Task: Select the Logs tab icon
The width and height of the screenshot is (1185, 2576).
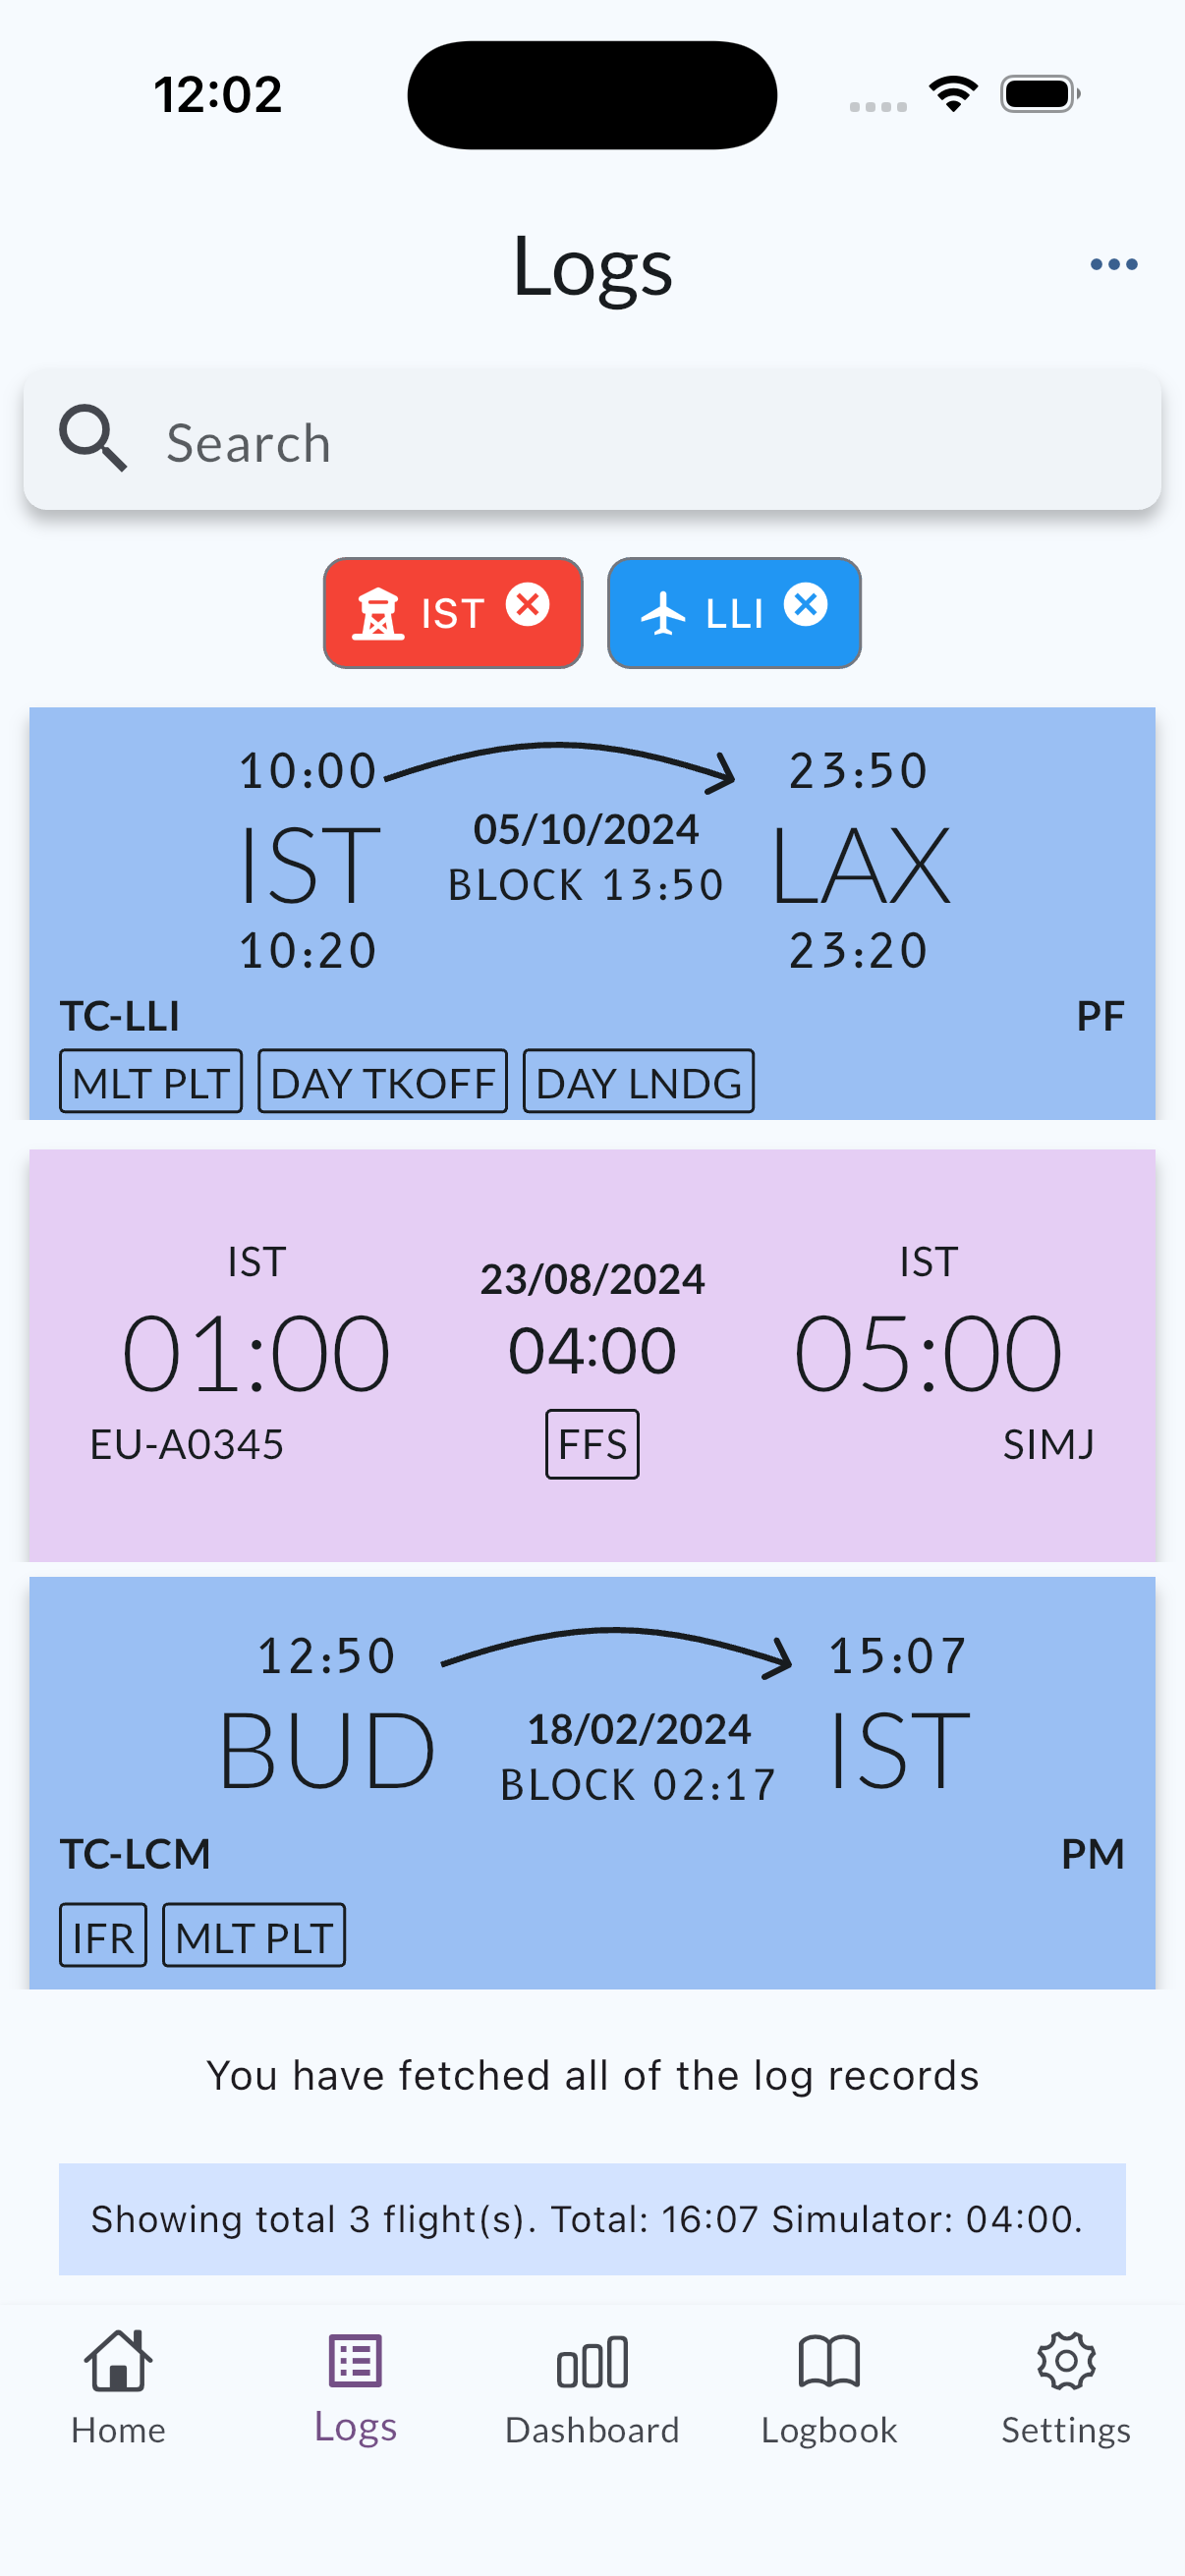Action: pos(355,2362)
